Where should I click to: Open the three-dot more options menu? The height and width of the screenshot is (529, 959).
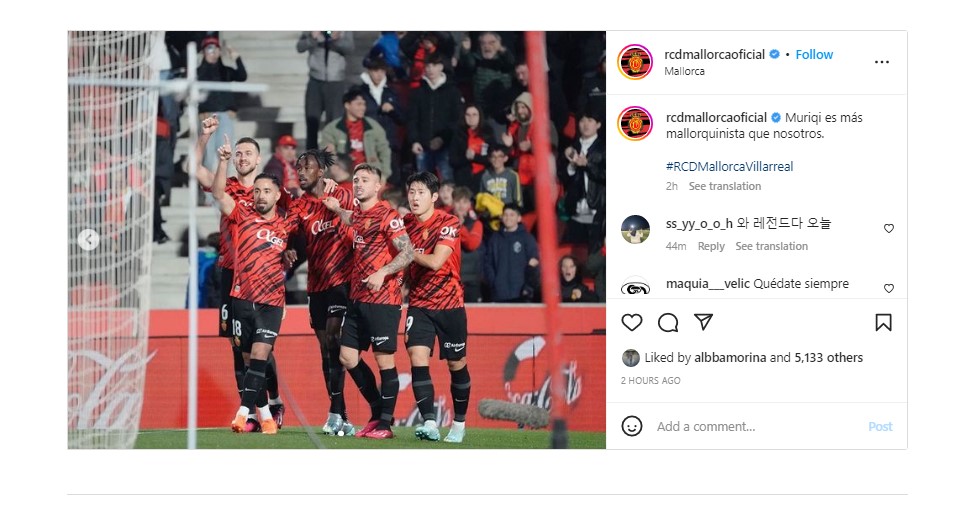[881, 62]
